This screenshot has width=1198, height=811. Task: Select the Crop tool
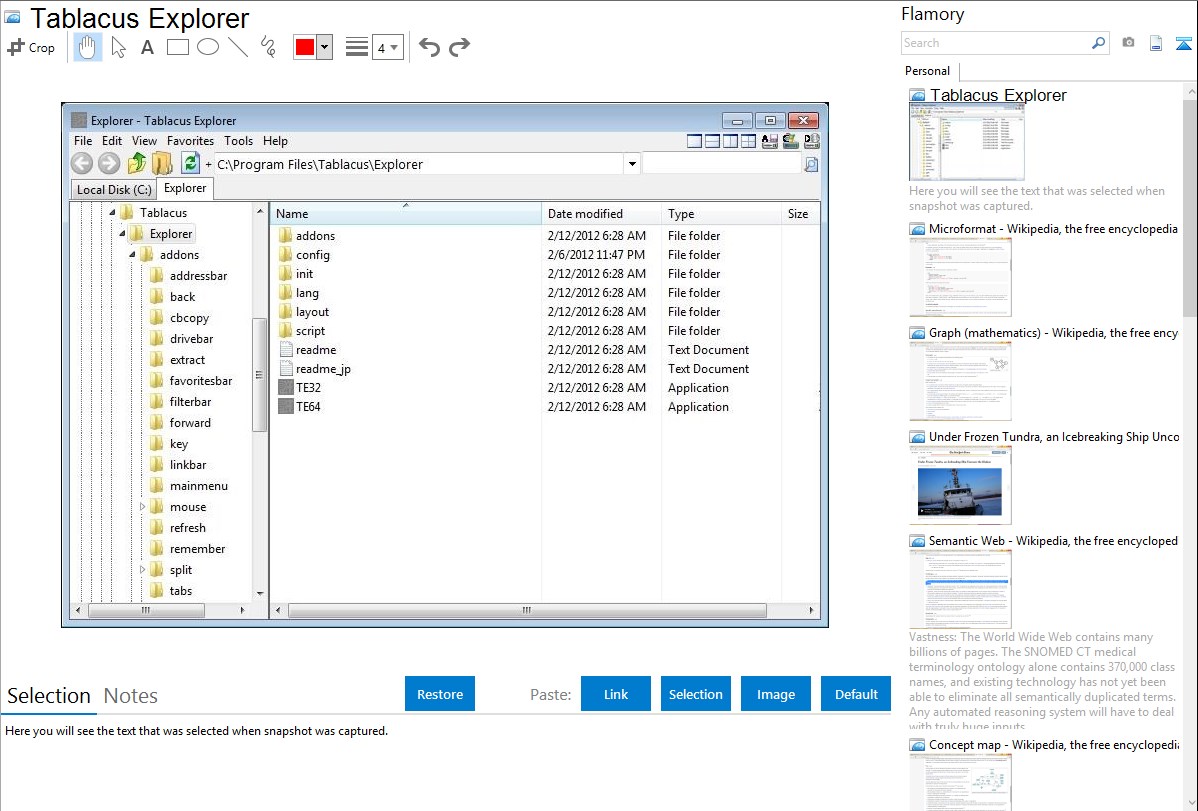pos(31,47)
